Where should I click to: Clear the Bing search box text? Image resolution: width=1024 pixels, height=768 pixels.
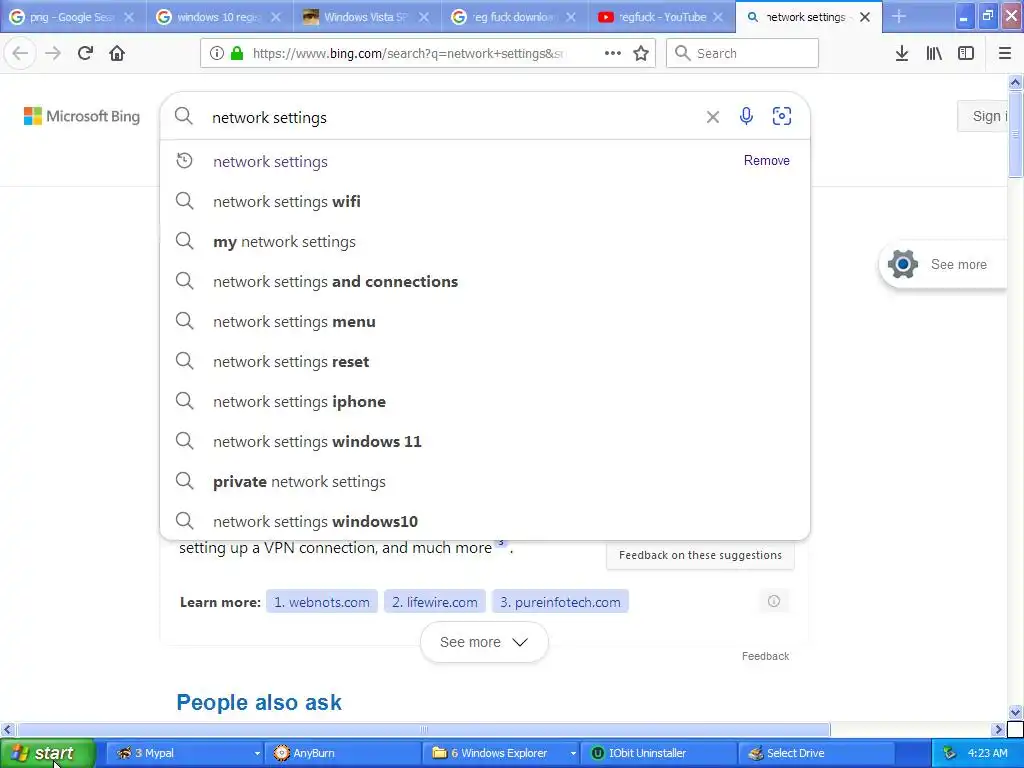[x=712, y=117]
